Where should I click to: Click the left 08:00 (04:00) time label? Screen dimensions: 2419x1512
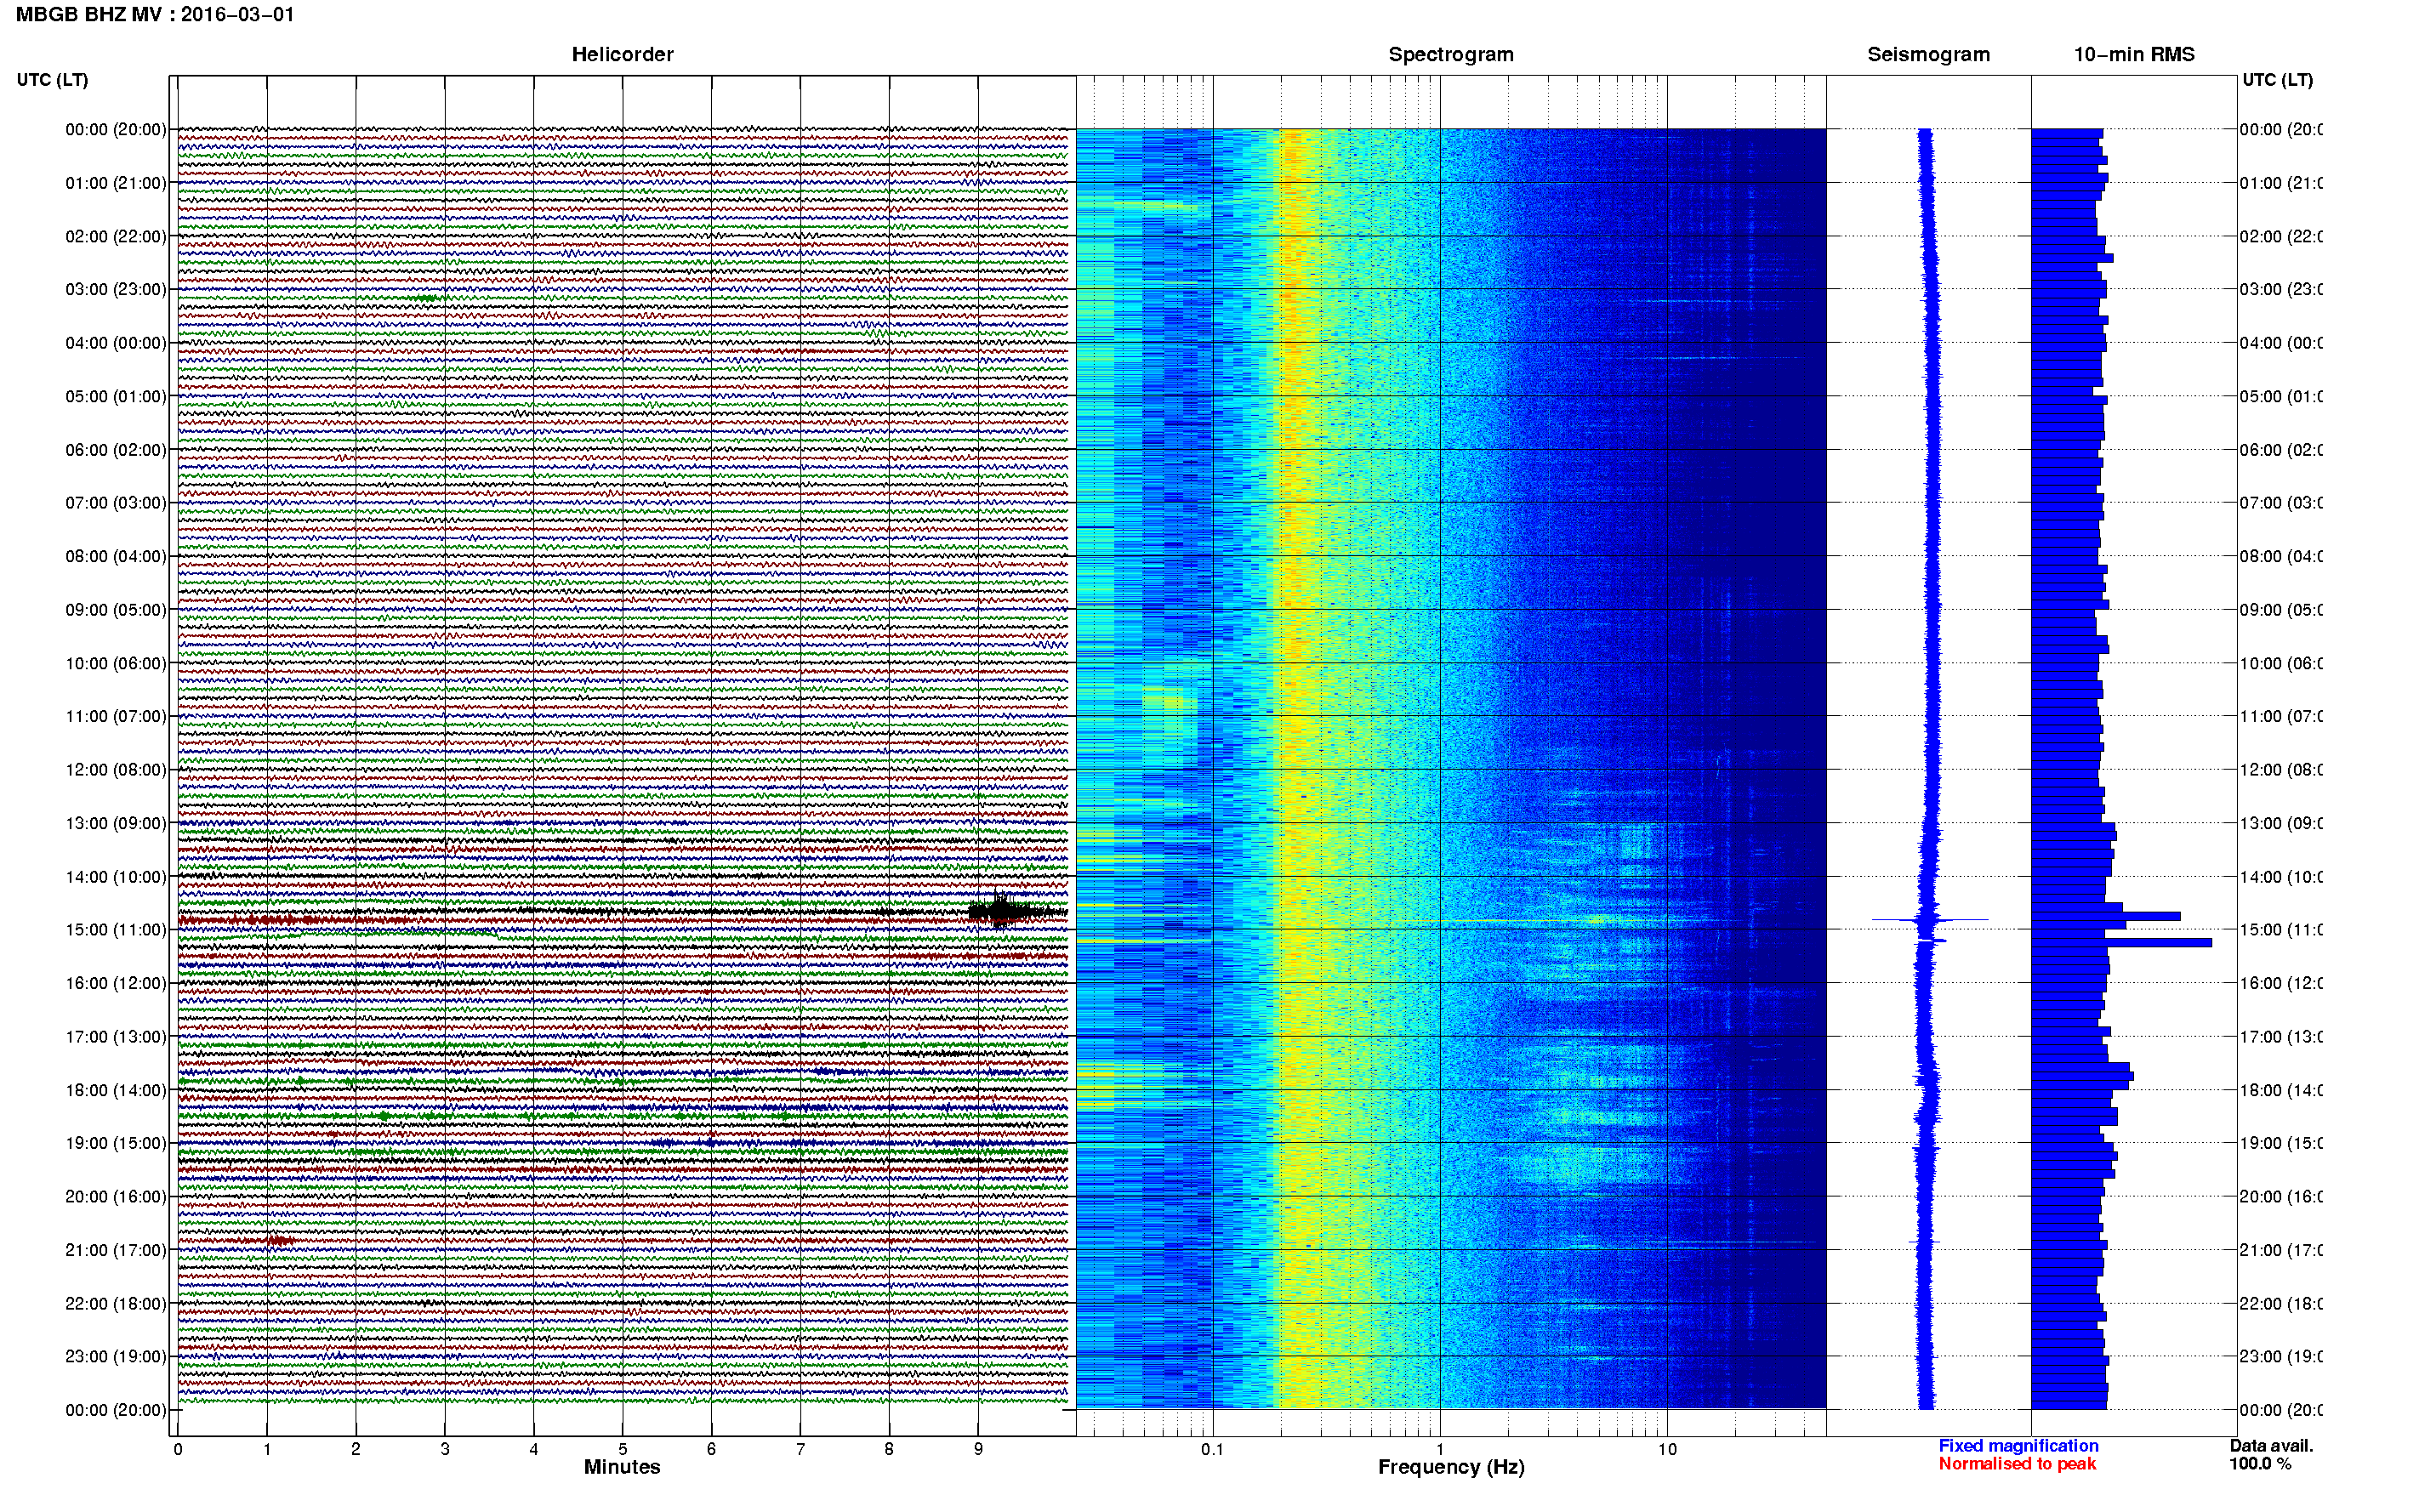[x=116, y=556]
